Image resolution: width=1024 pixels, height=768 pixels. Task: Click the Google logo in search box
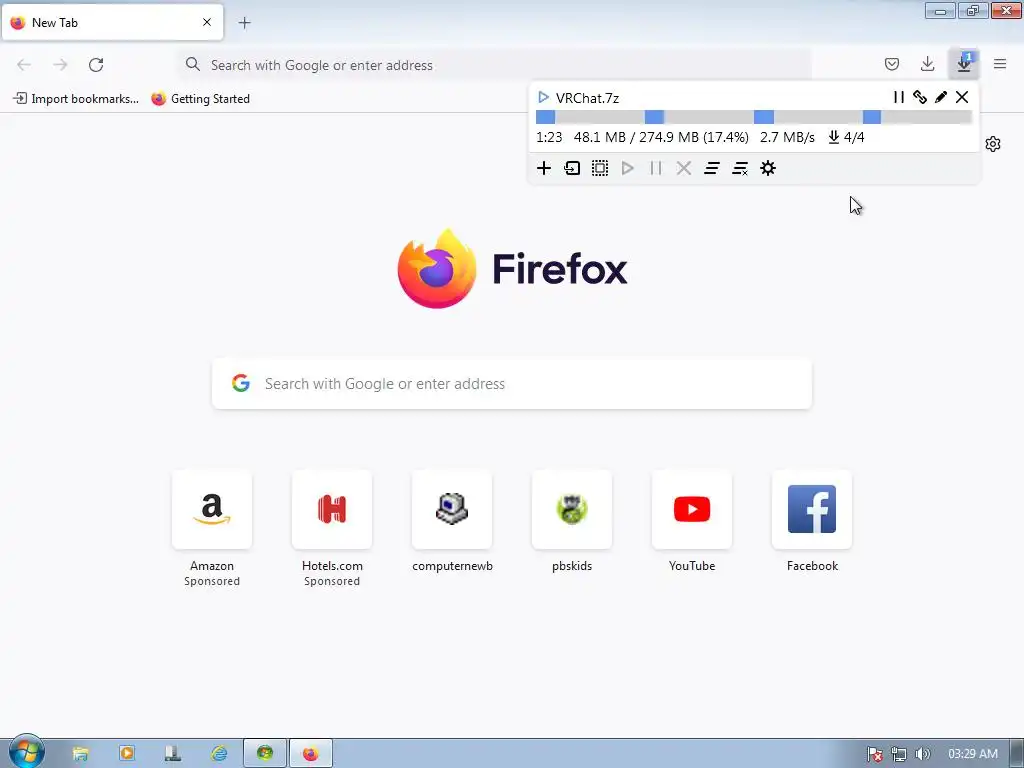coord(241,383)
